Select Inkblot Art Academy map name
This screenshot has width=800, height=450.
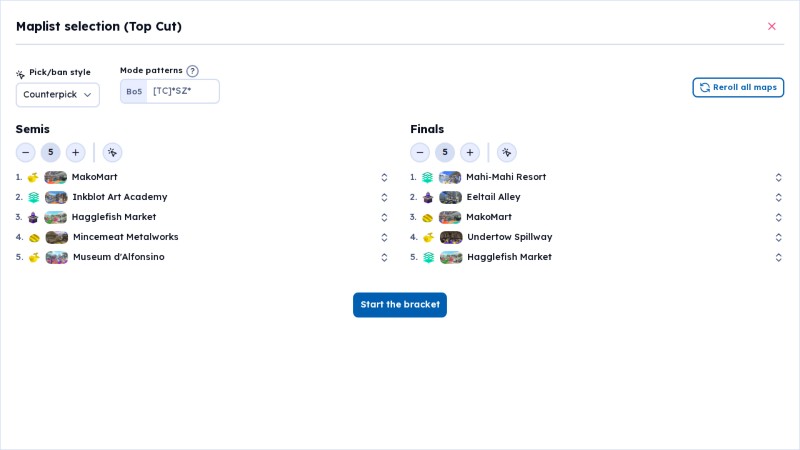click(120, 197)
